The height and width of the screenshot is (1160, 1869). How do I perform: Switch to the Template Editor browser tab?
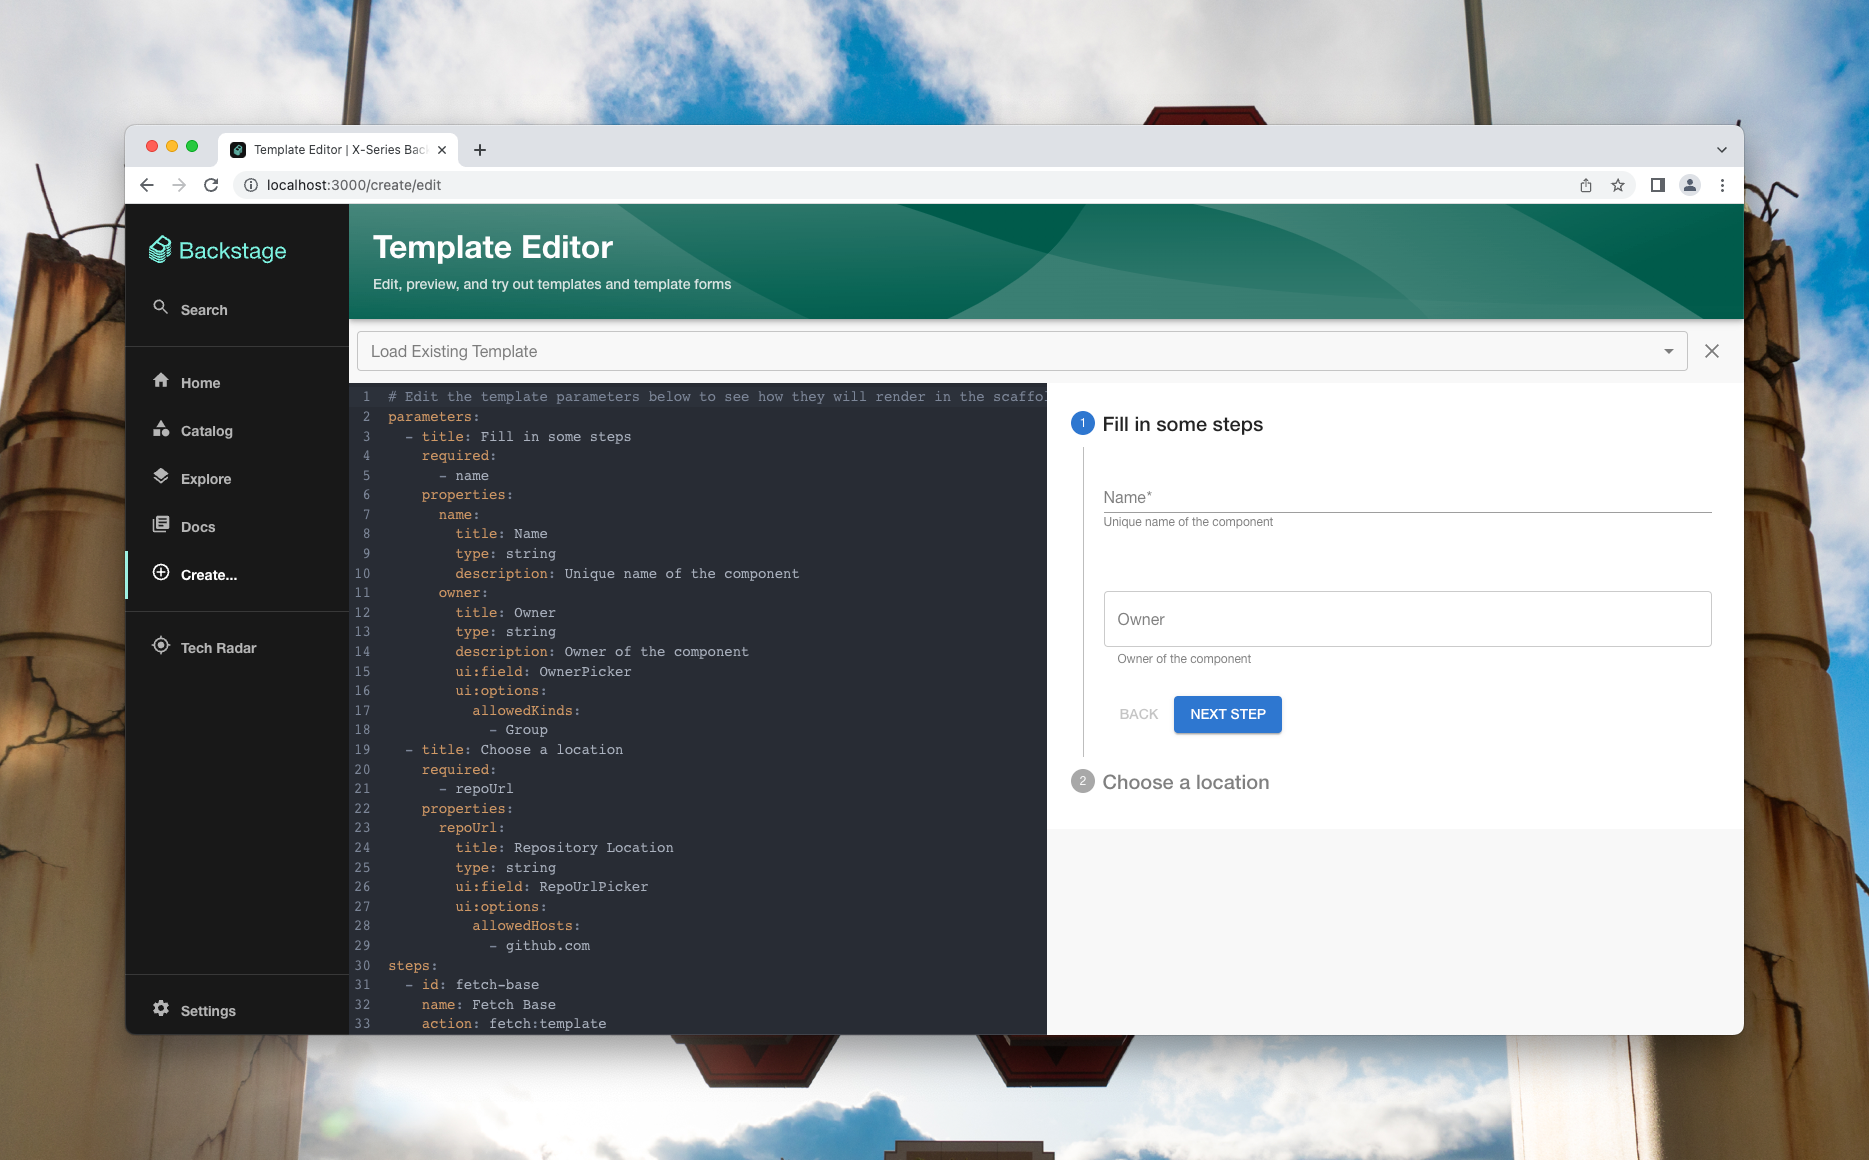click(x=330, y=149)
